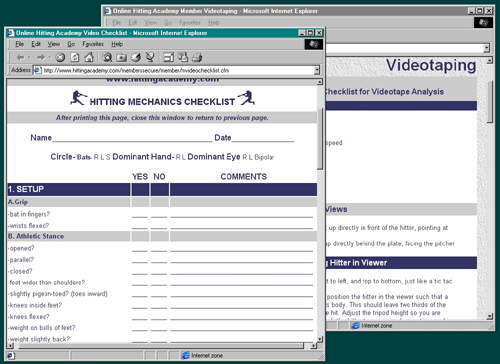Click 'Checklist for Videotape Analysis' in back window

click(384, 92)
